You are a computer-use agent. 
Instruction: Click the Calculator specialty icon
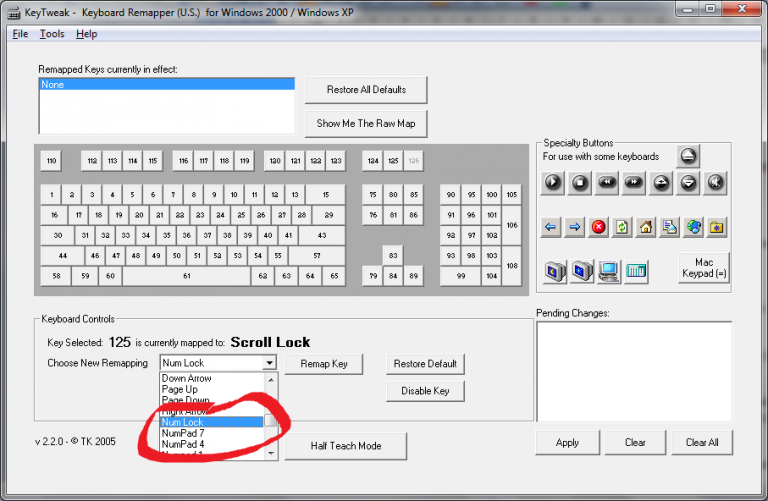pyautogui.click(x=635, y=270)
